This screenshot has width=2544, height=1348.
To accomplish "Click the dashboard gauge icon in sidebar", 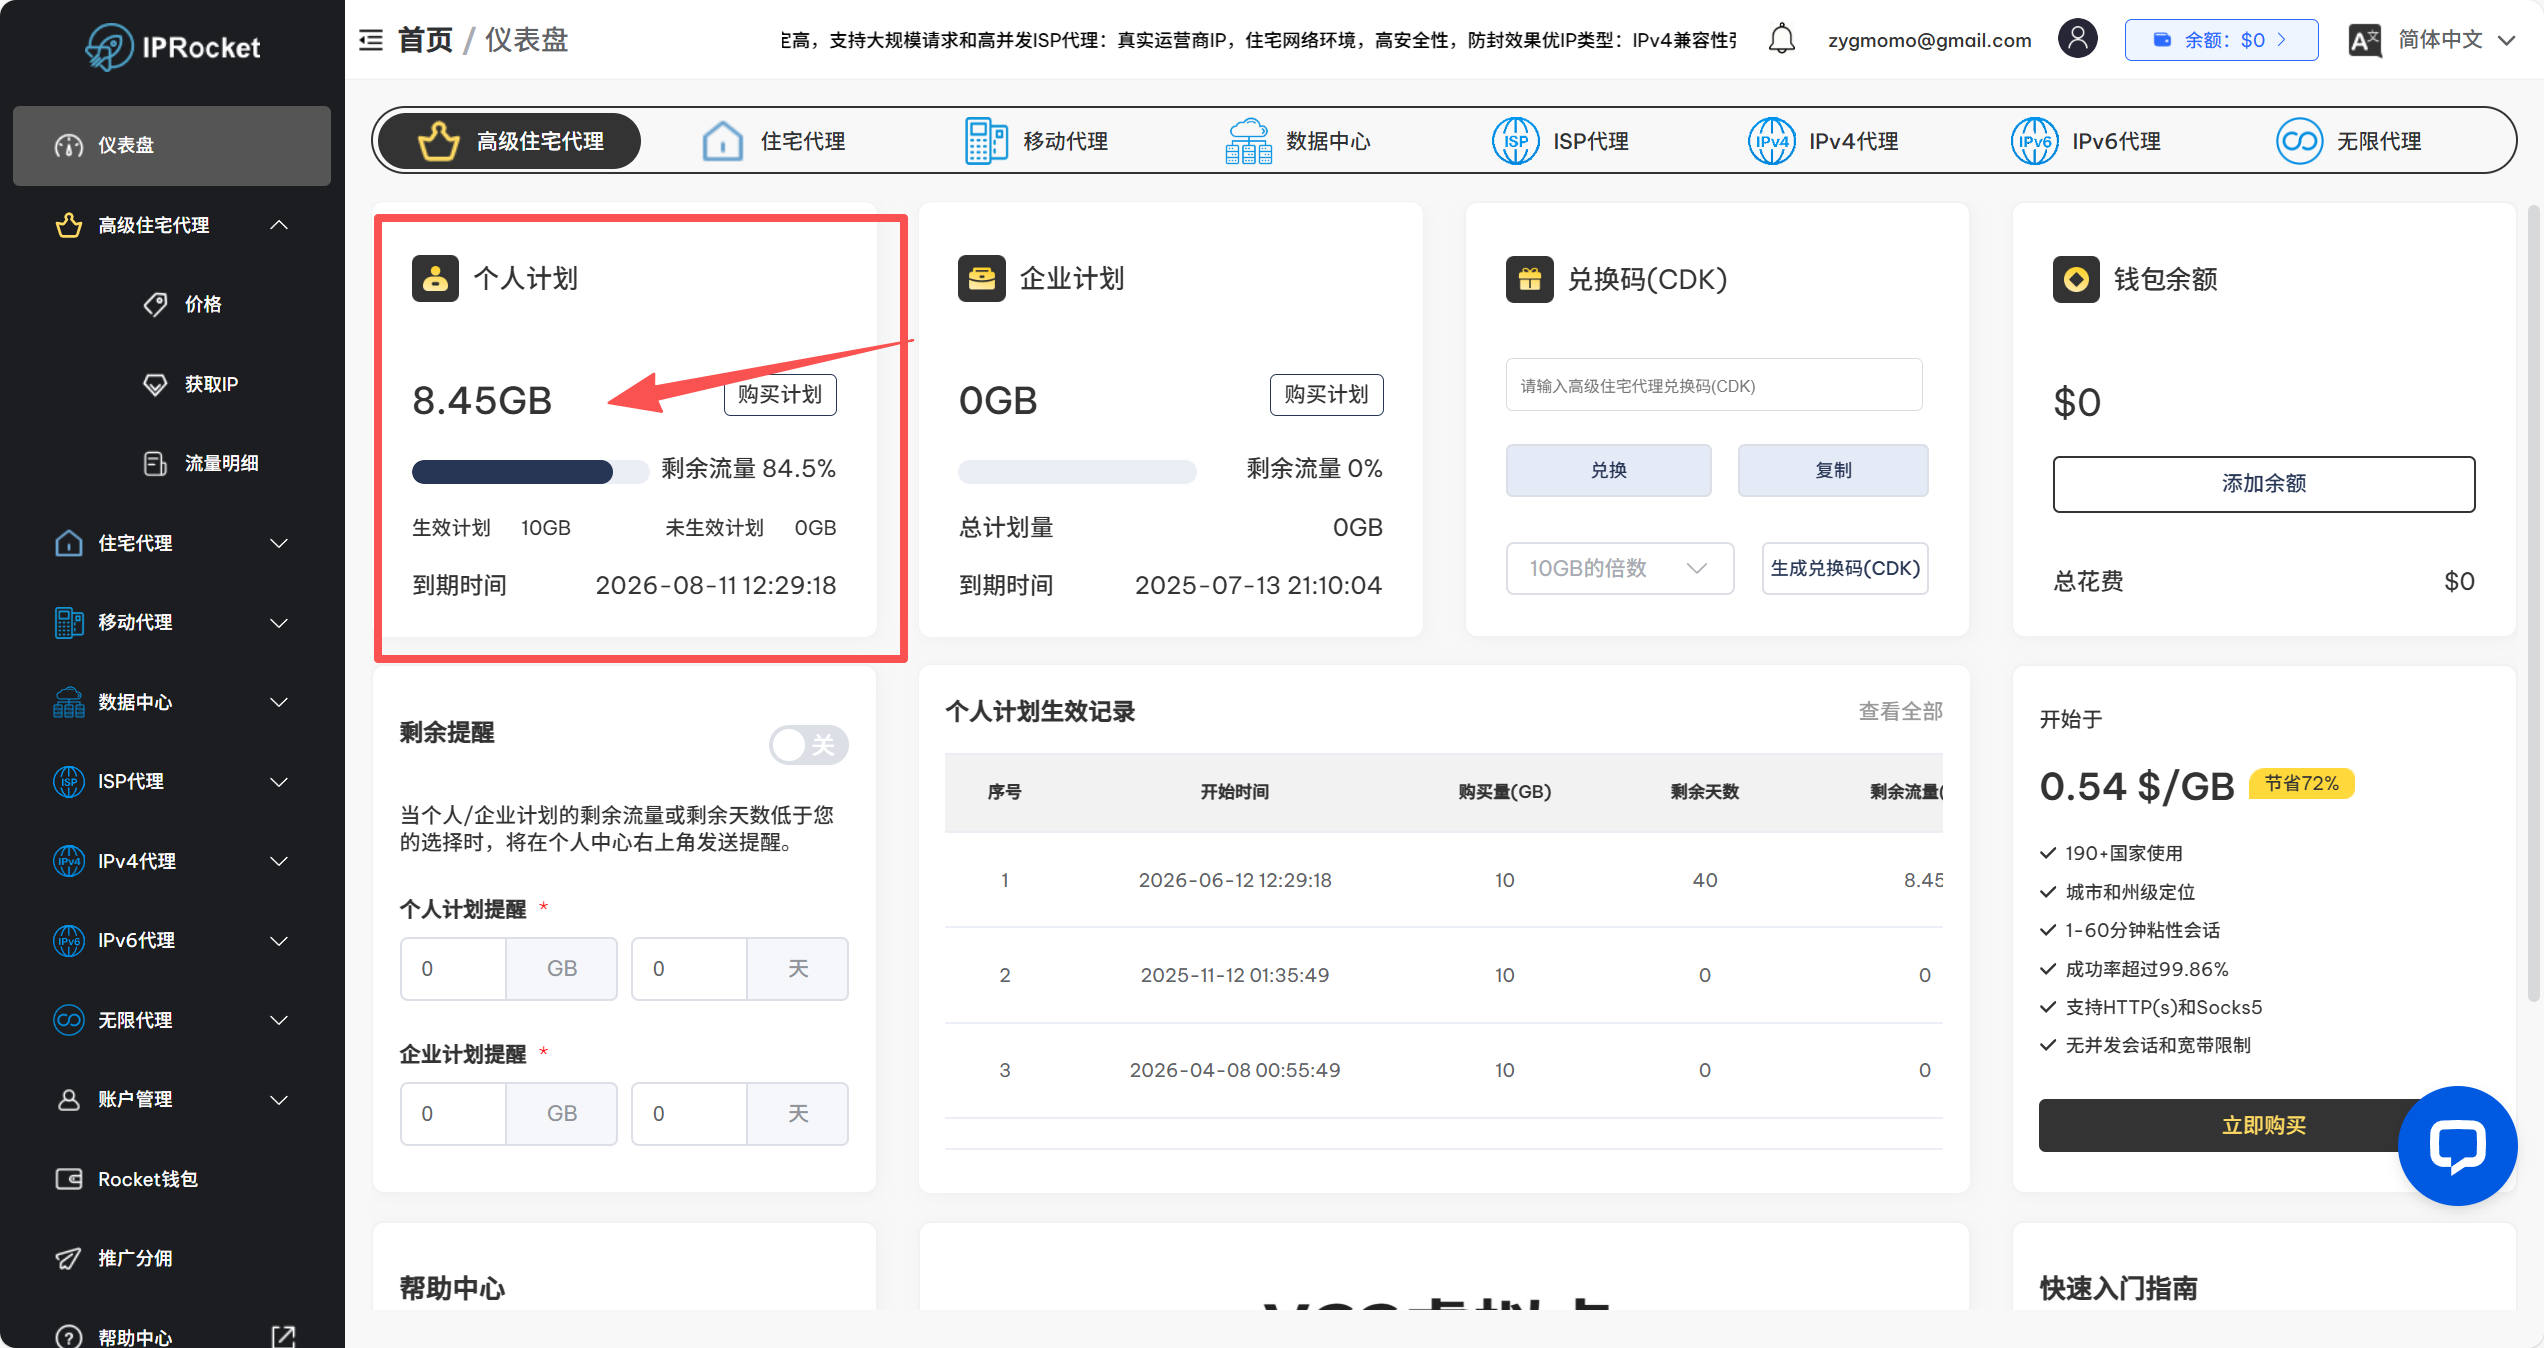I will (68, 145).
